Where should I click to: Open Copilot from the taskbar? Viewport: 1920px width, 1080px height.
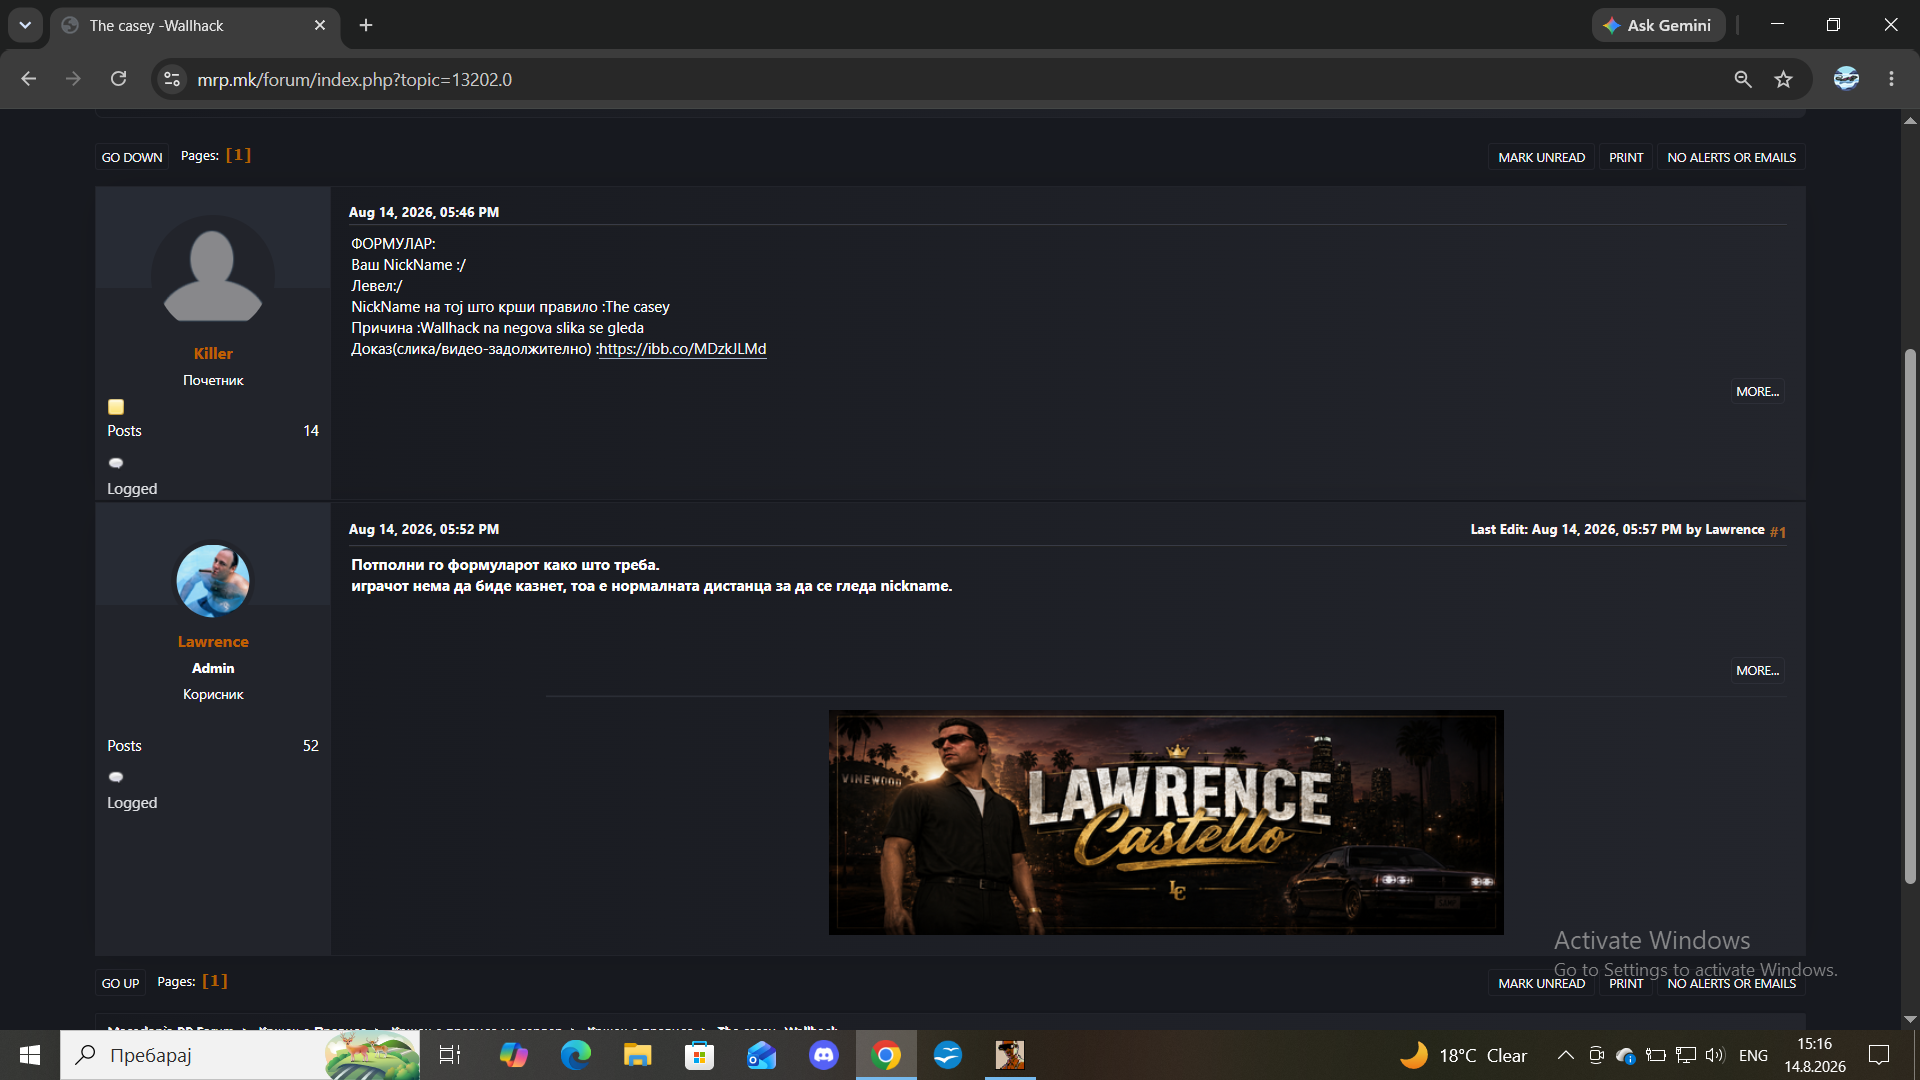pos(514,1055)
